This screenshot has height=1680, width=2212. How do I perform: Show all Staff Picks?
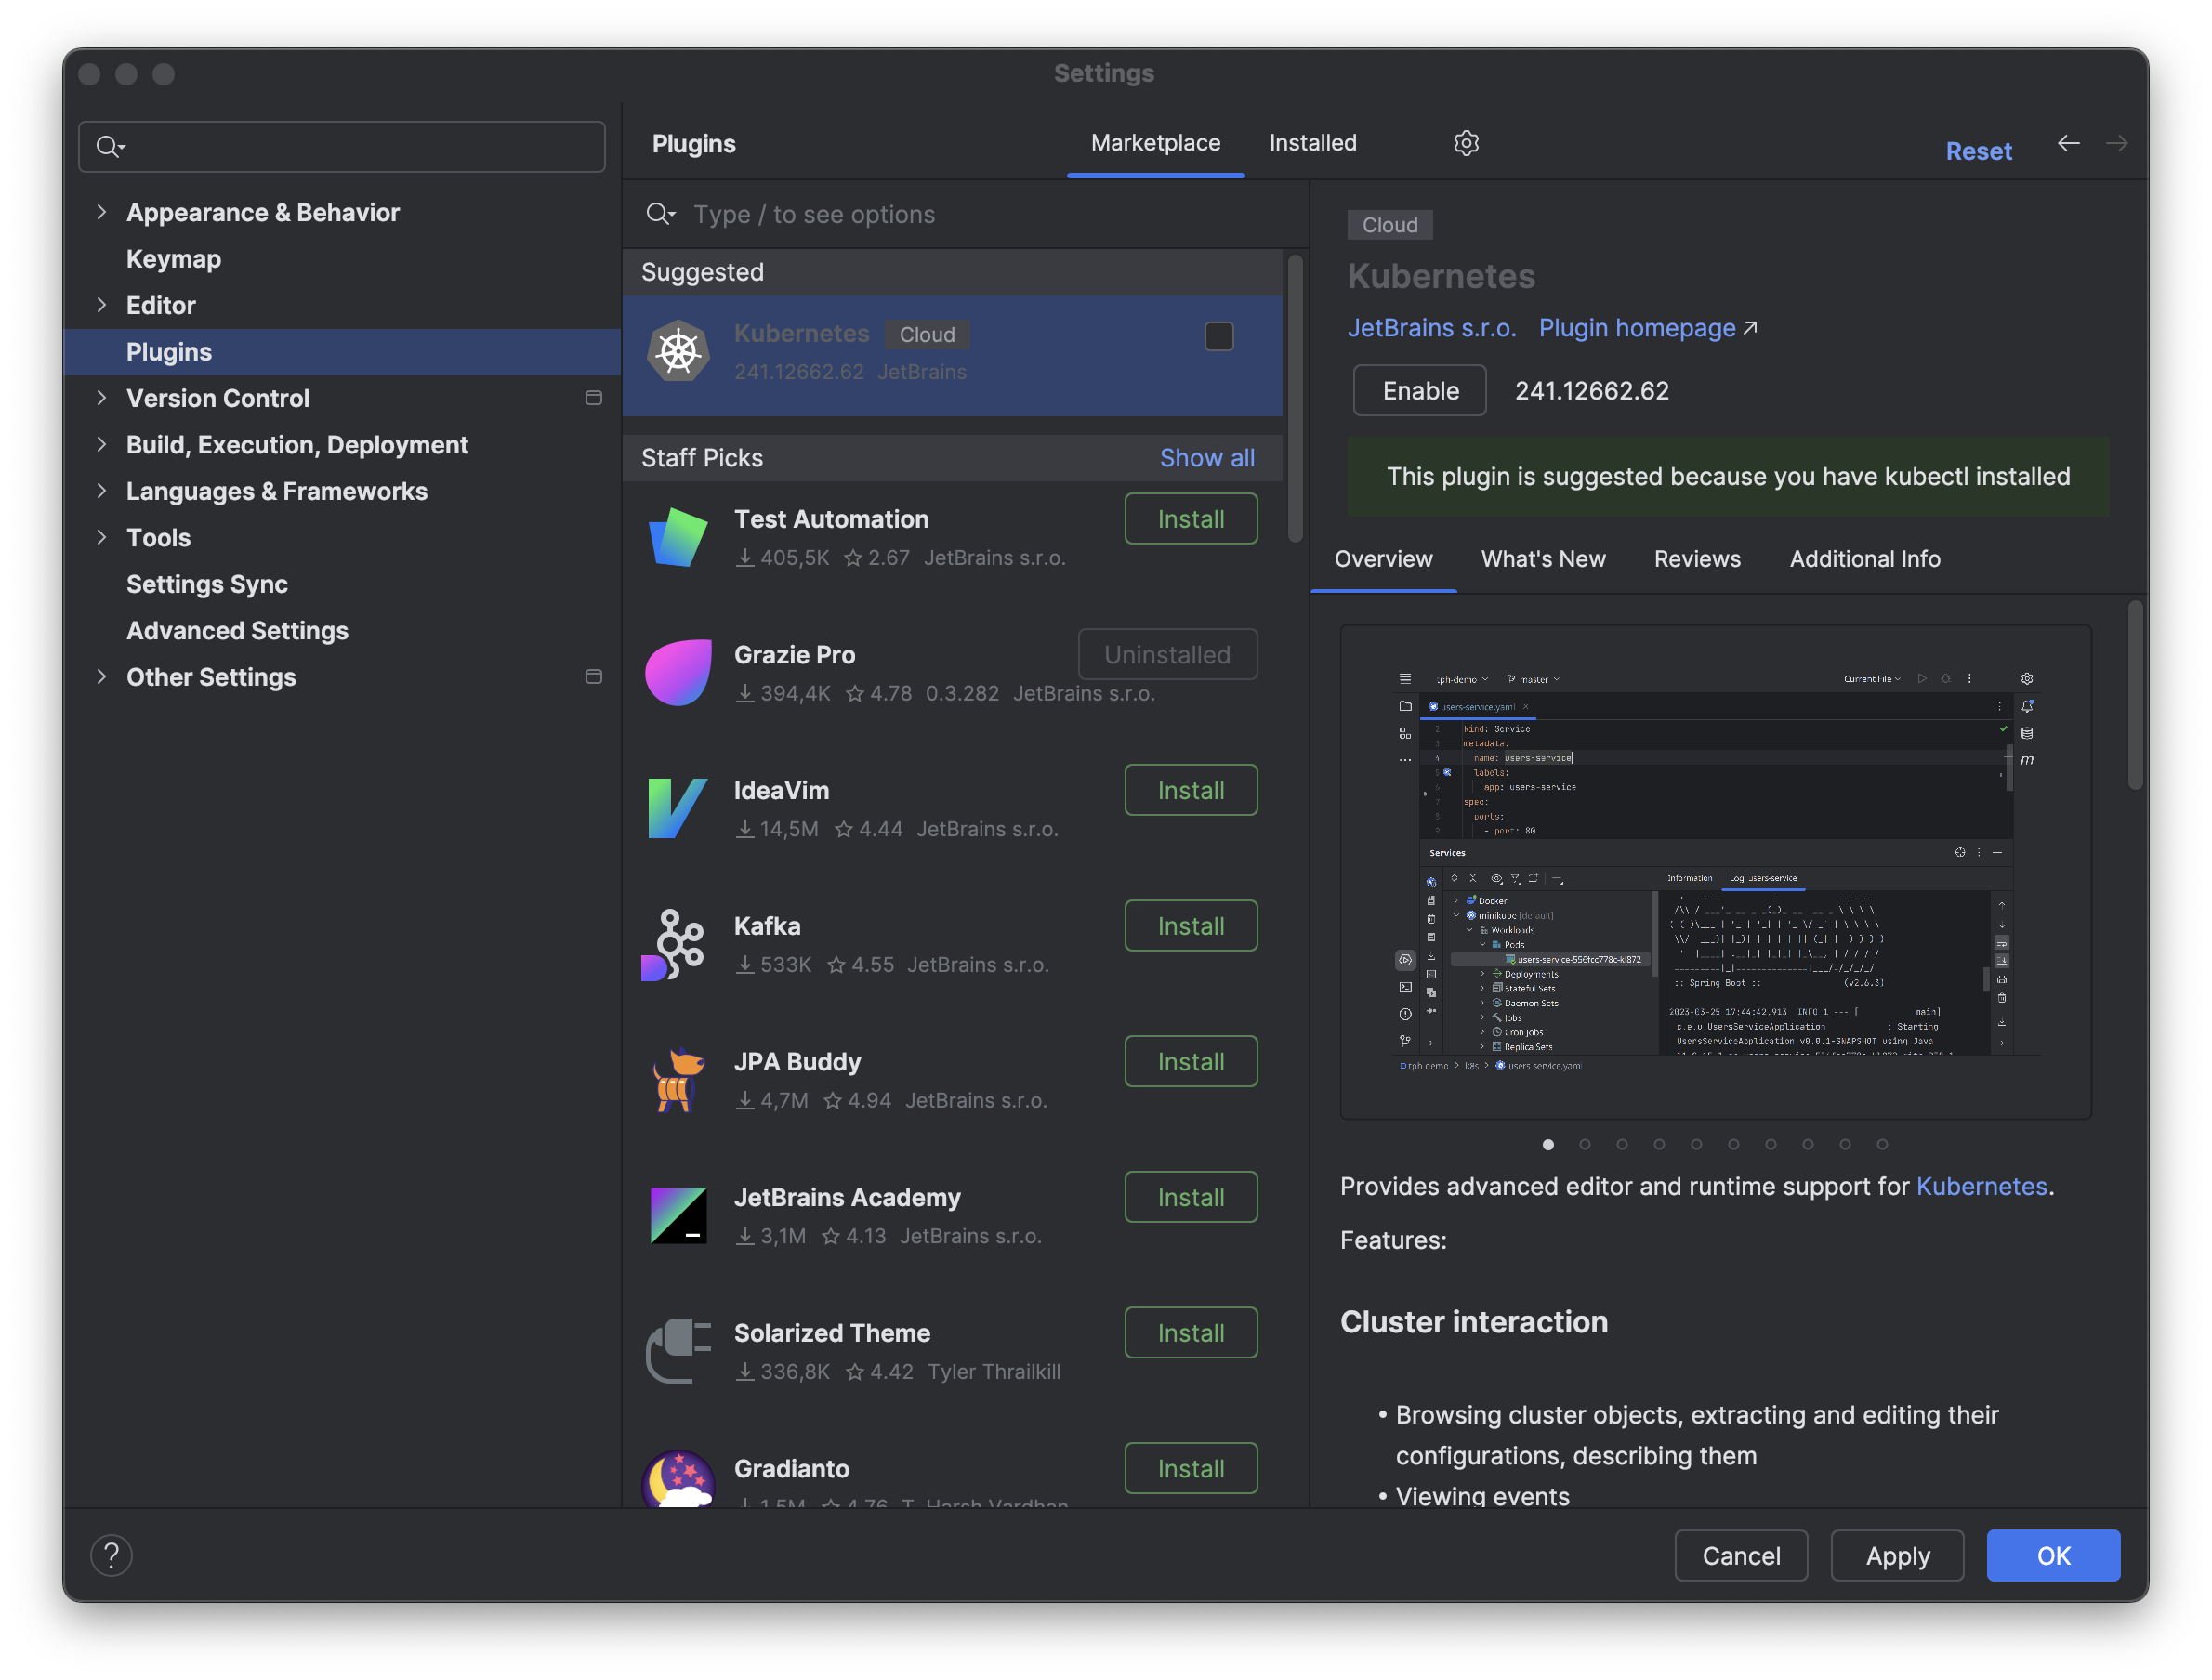[x=1207, y=458]
